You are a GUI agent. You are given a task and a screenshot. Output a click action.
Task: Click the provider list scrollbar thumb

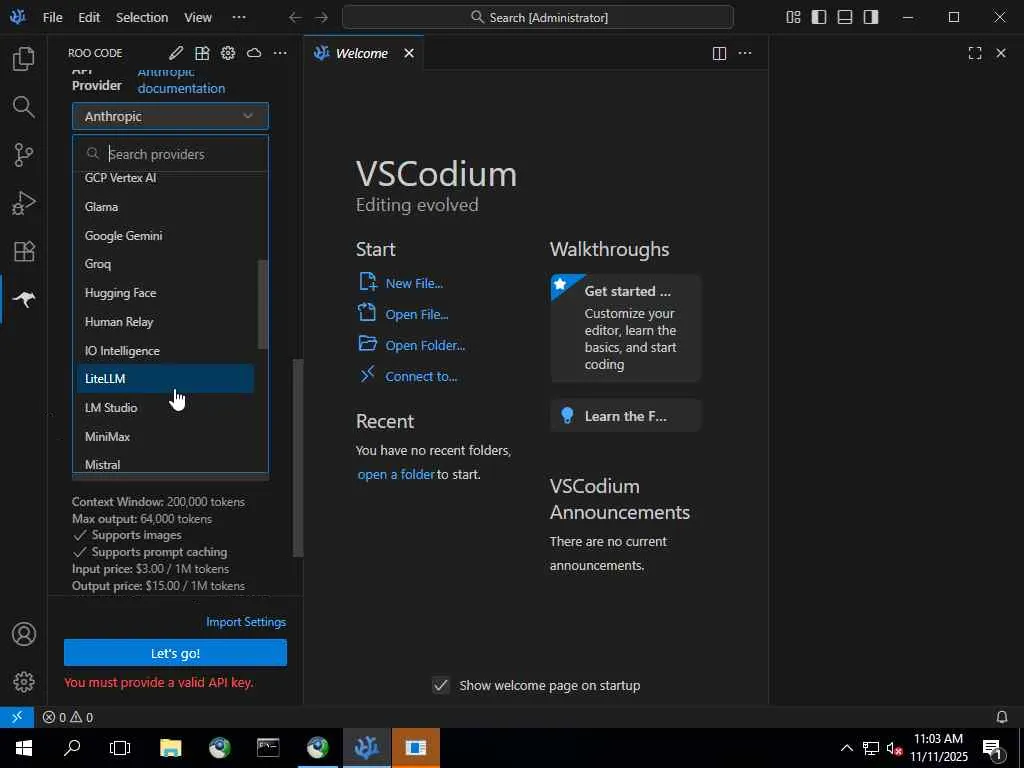263,304
